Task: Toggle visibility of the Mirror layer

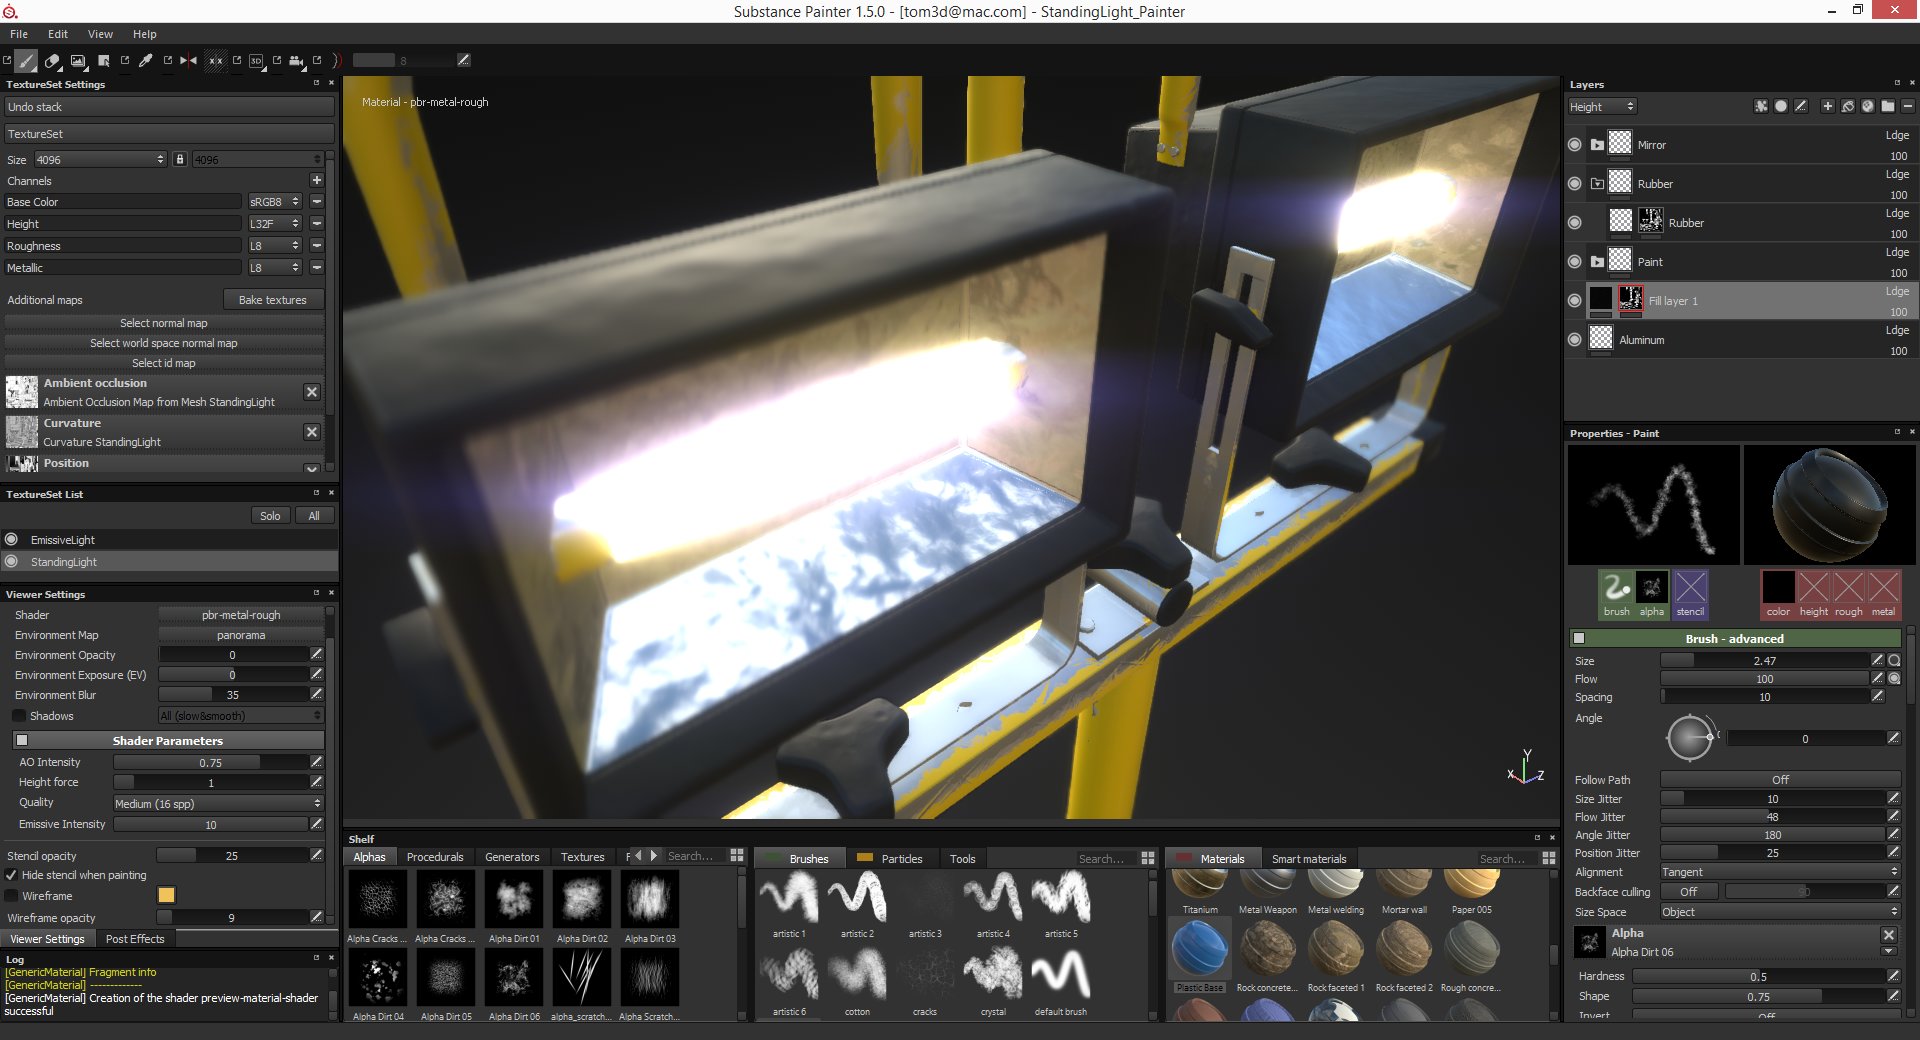Action: click(x=1573, y=144)
